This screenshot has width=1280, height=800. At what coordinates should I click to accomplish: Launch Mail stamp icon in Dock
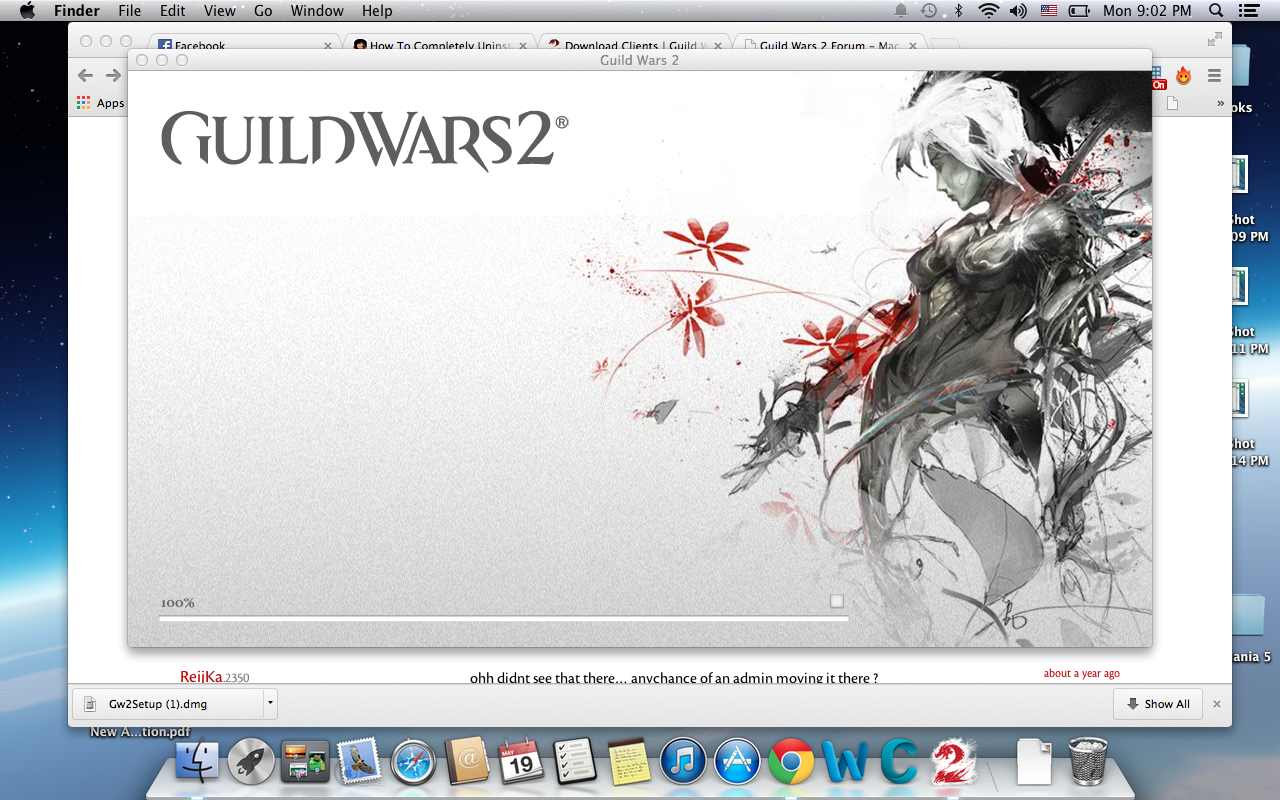pos(360,762)
